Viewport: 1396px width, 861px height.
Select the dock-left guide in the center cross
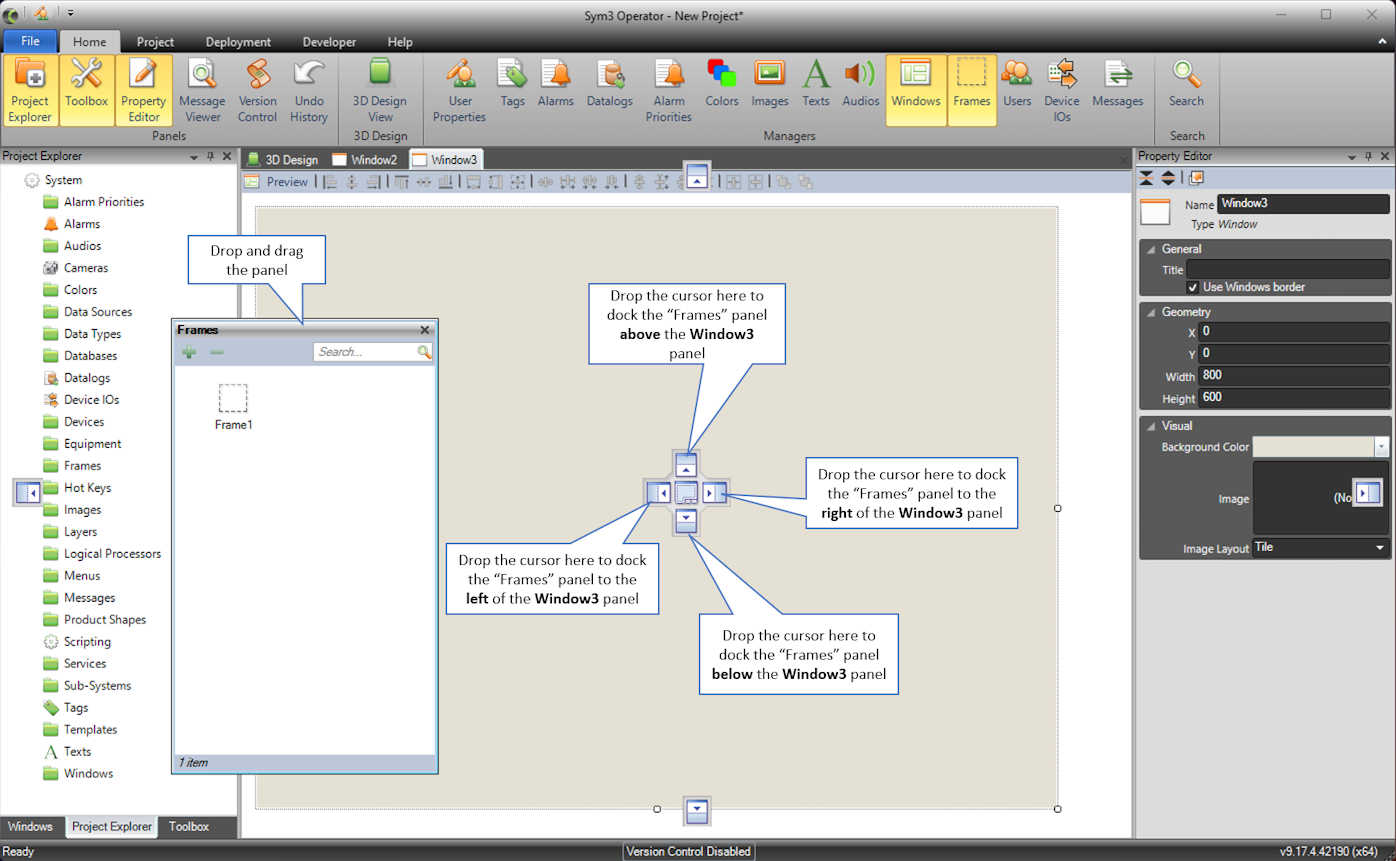(659, 492)
